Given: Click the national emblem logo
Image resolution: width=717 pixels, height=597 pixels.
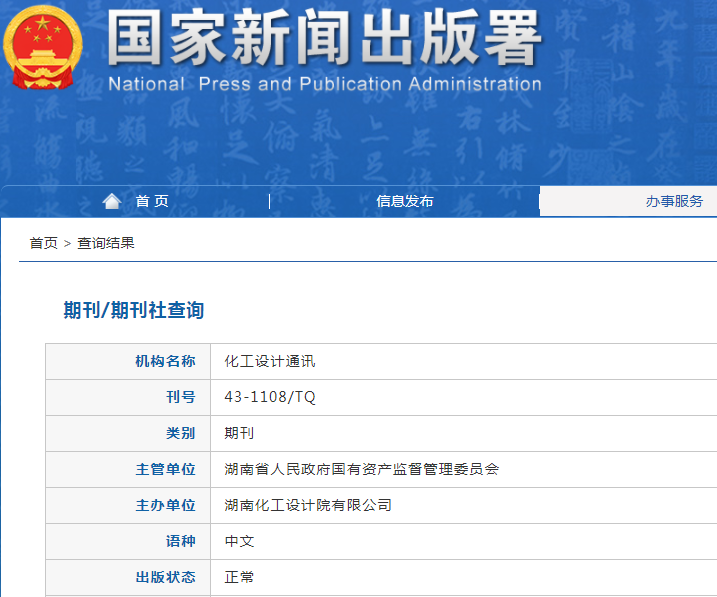Looking at the screenshot, I should (x=46, y=48).
